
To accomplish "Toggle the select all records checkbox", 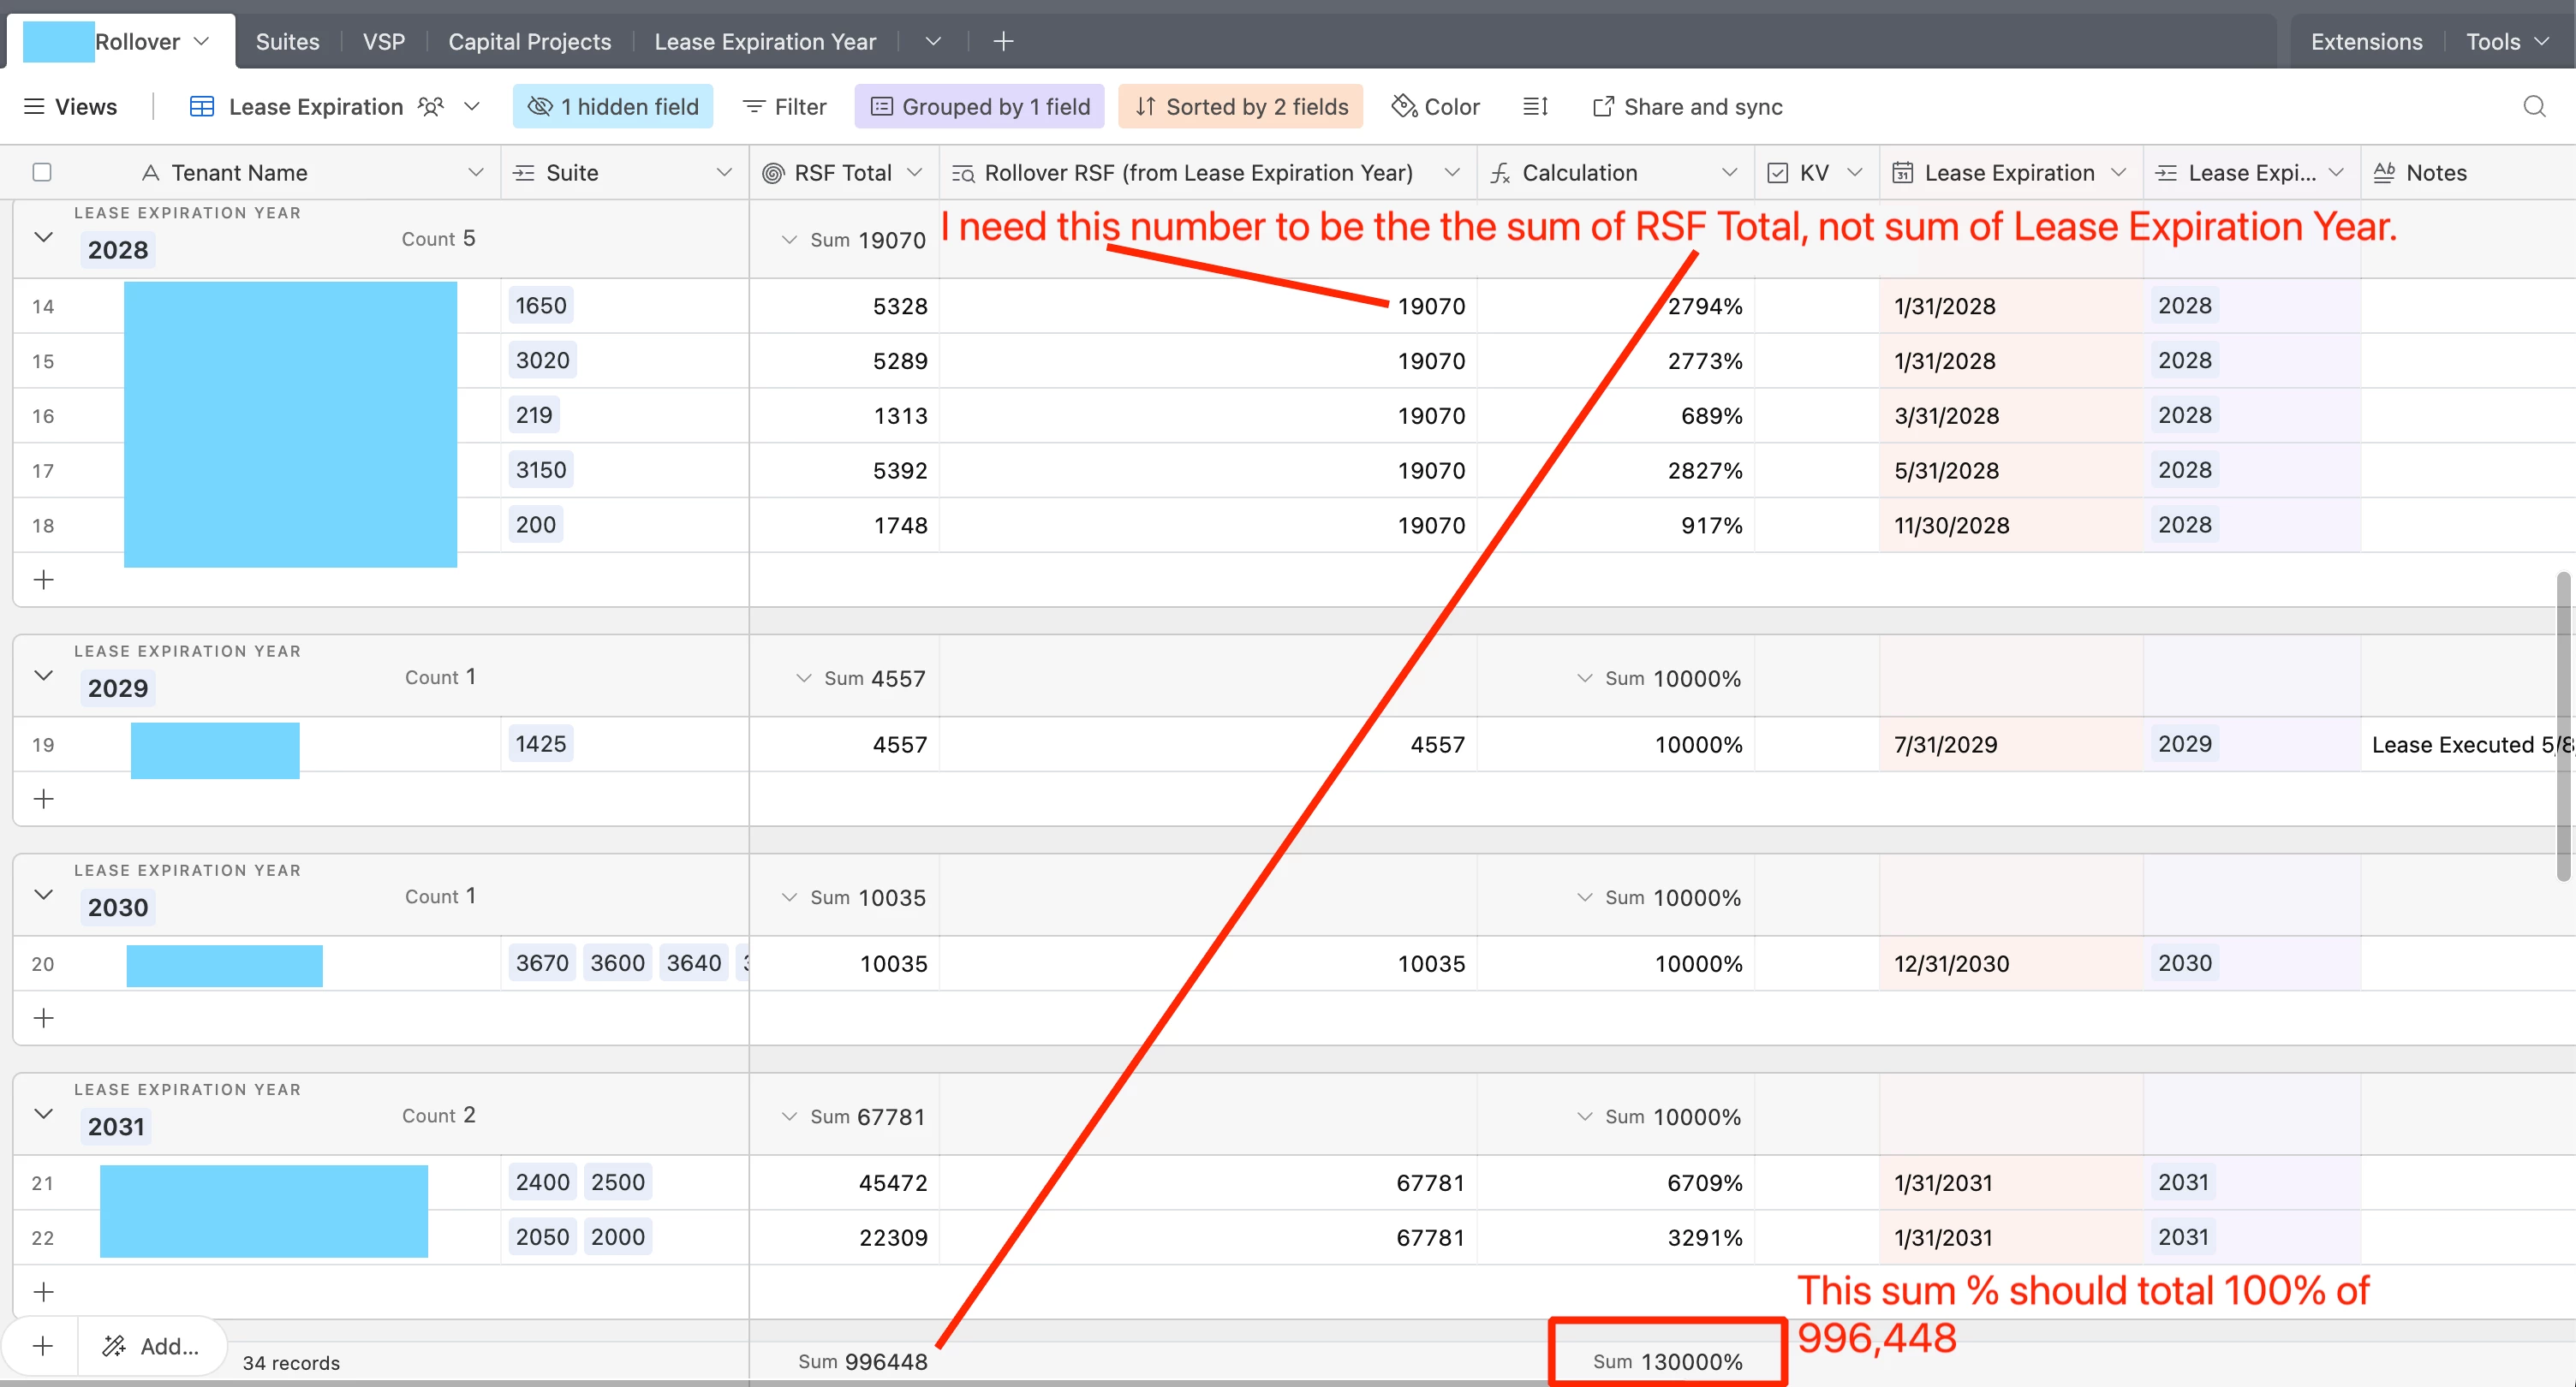I will (x=42, y=172).
